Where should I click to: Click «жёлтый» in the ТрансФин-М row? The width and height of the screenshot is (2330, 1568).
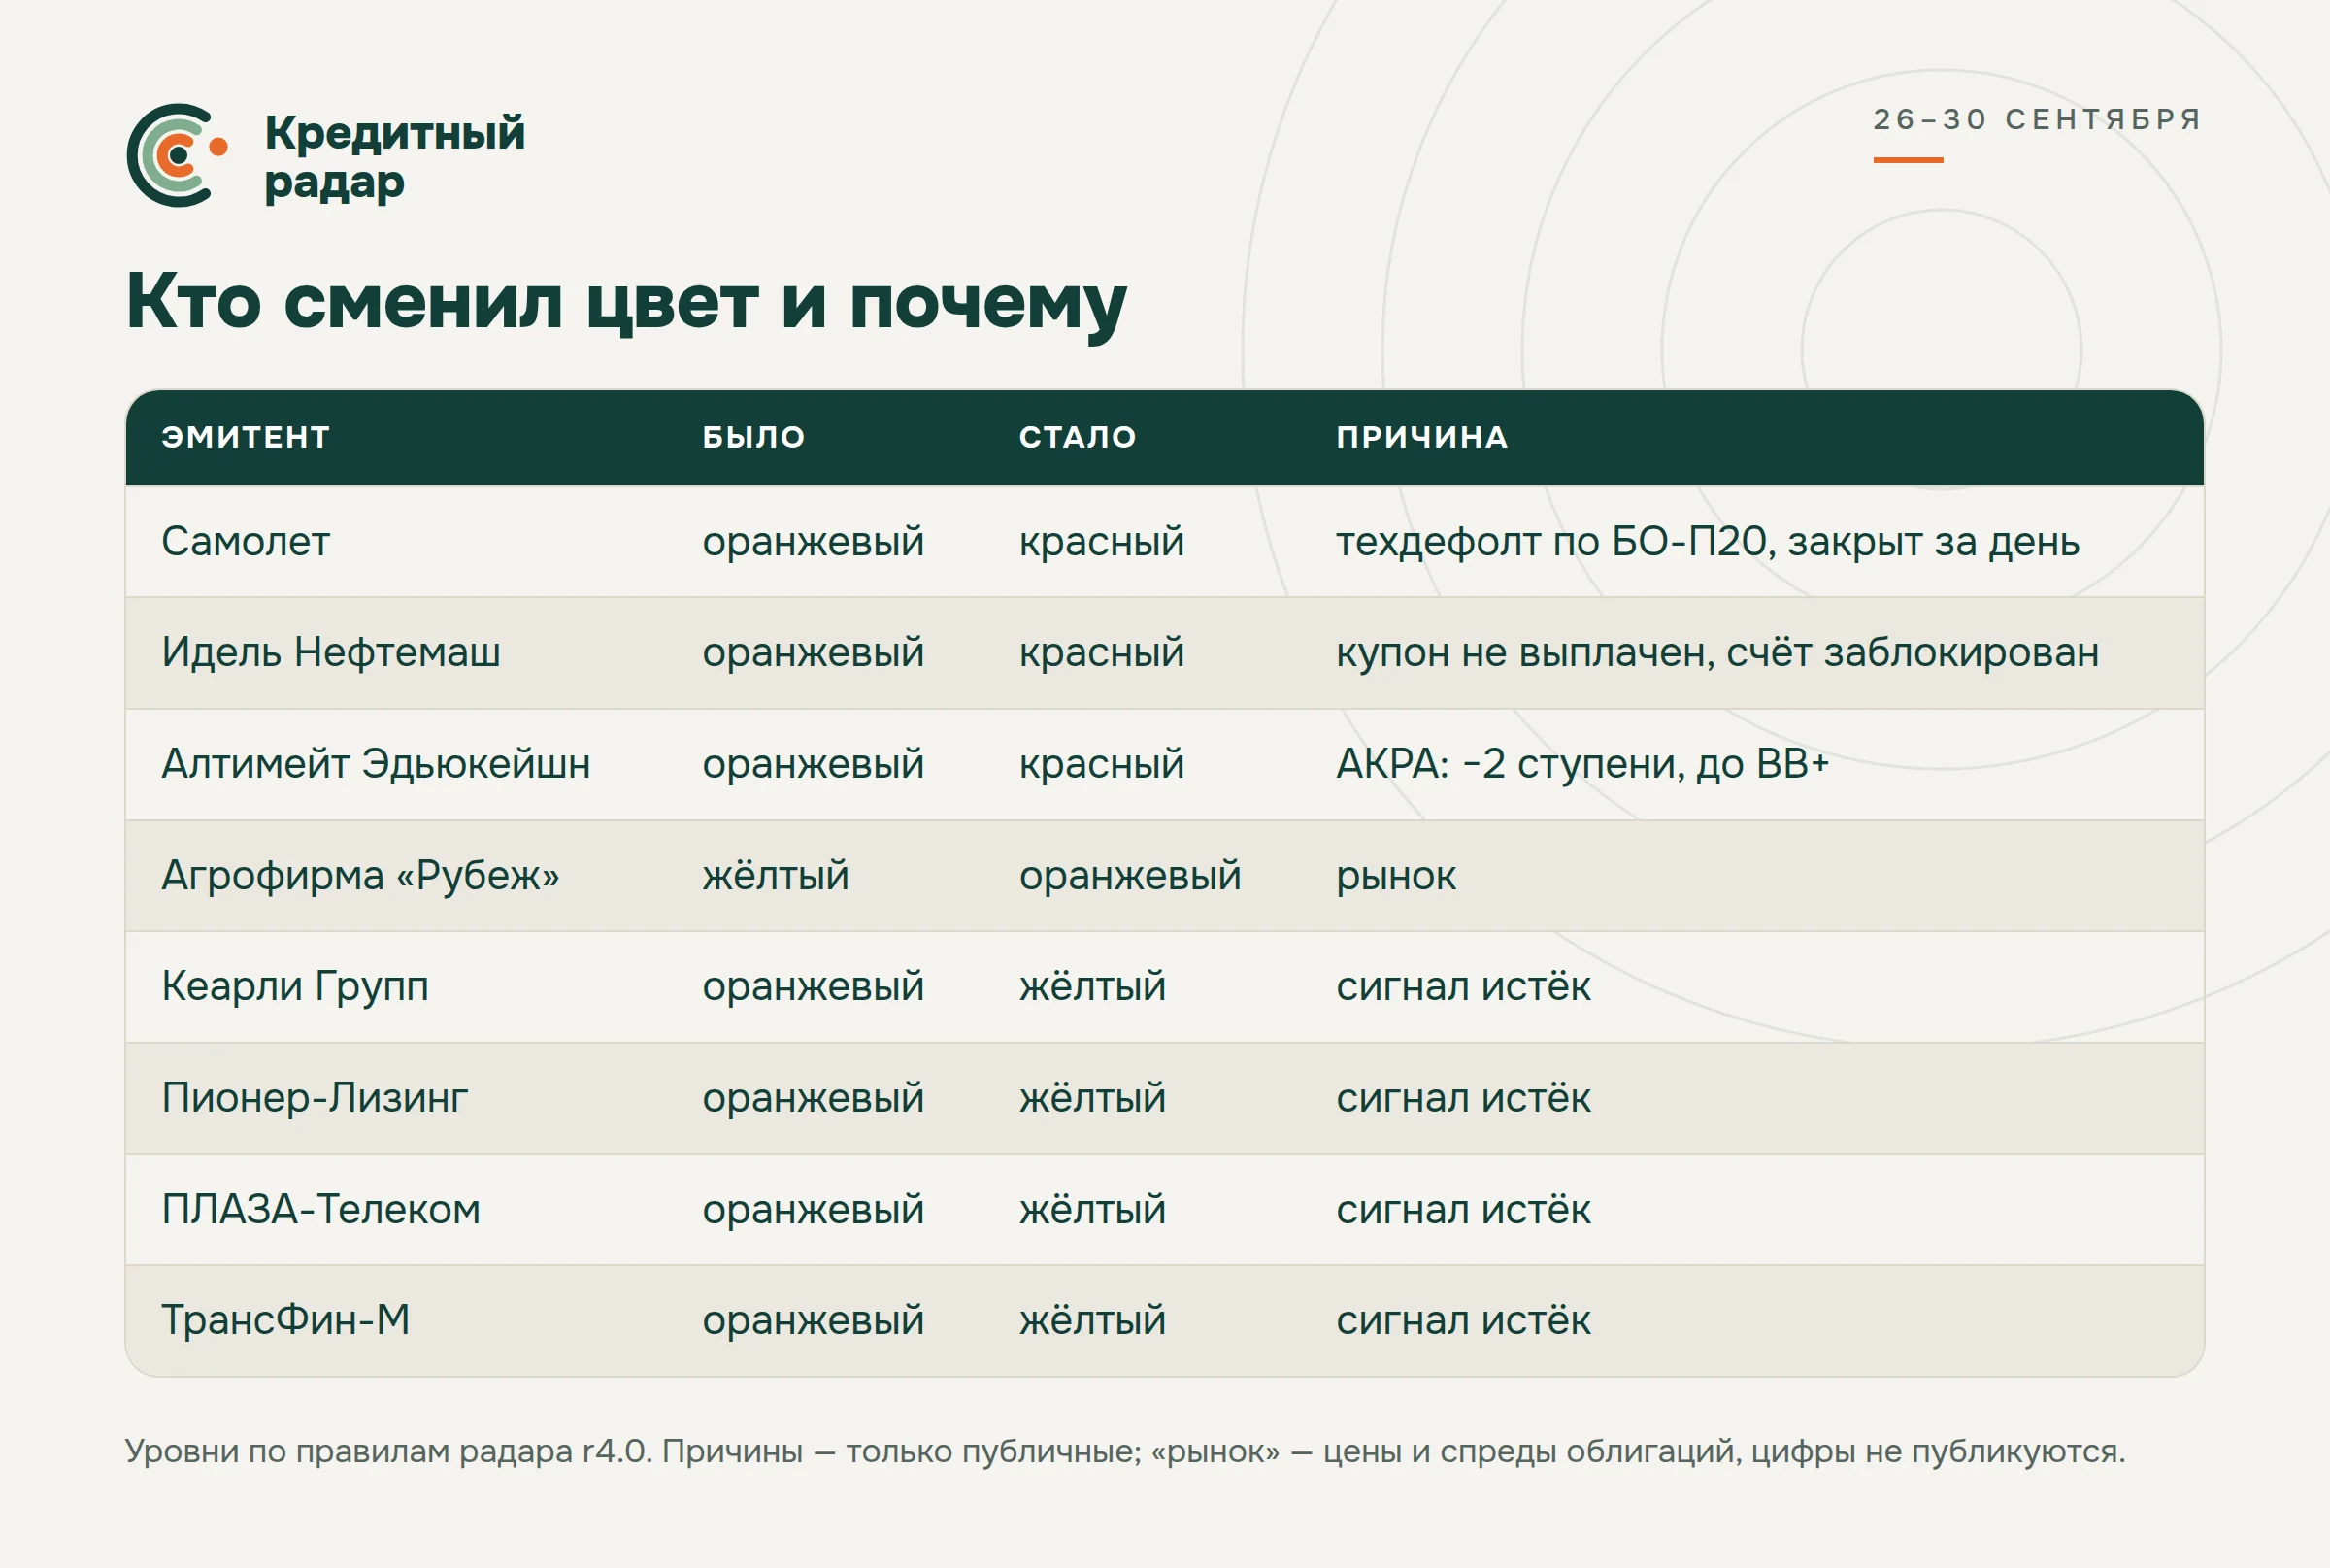pos(1093,1320)
